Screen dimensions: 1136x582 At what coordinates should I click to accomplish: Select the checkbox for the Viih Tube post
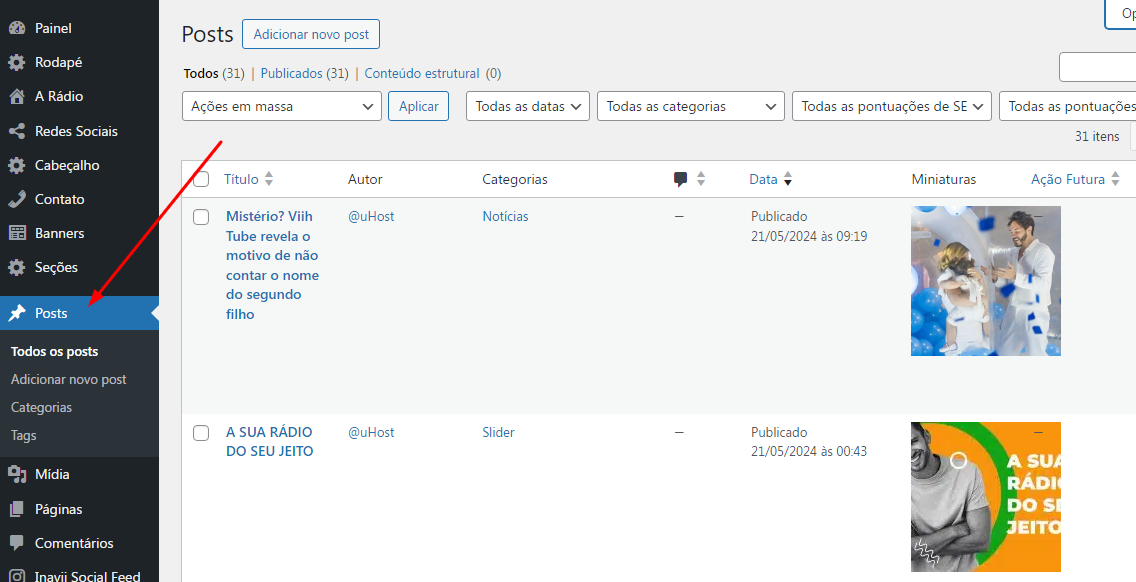pyautogui.click(x=201, y=216)
